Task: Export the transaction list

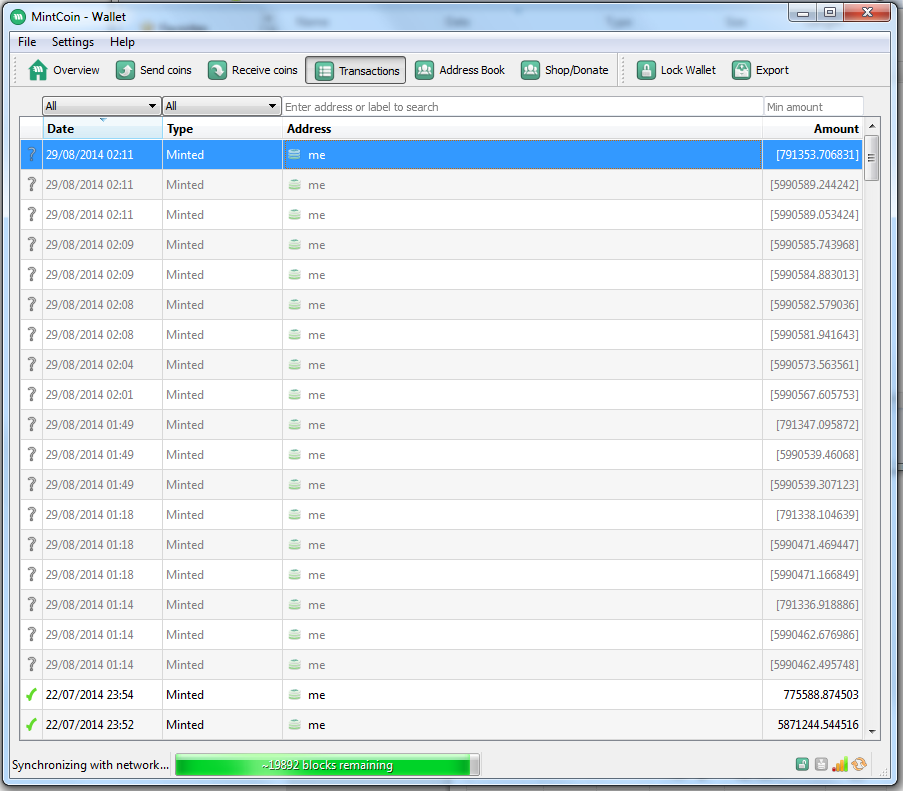Action: pyautogui.click(x=741, y=70)
